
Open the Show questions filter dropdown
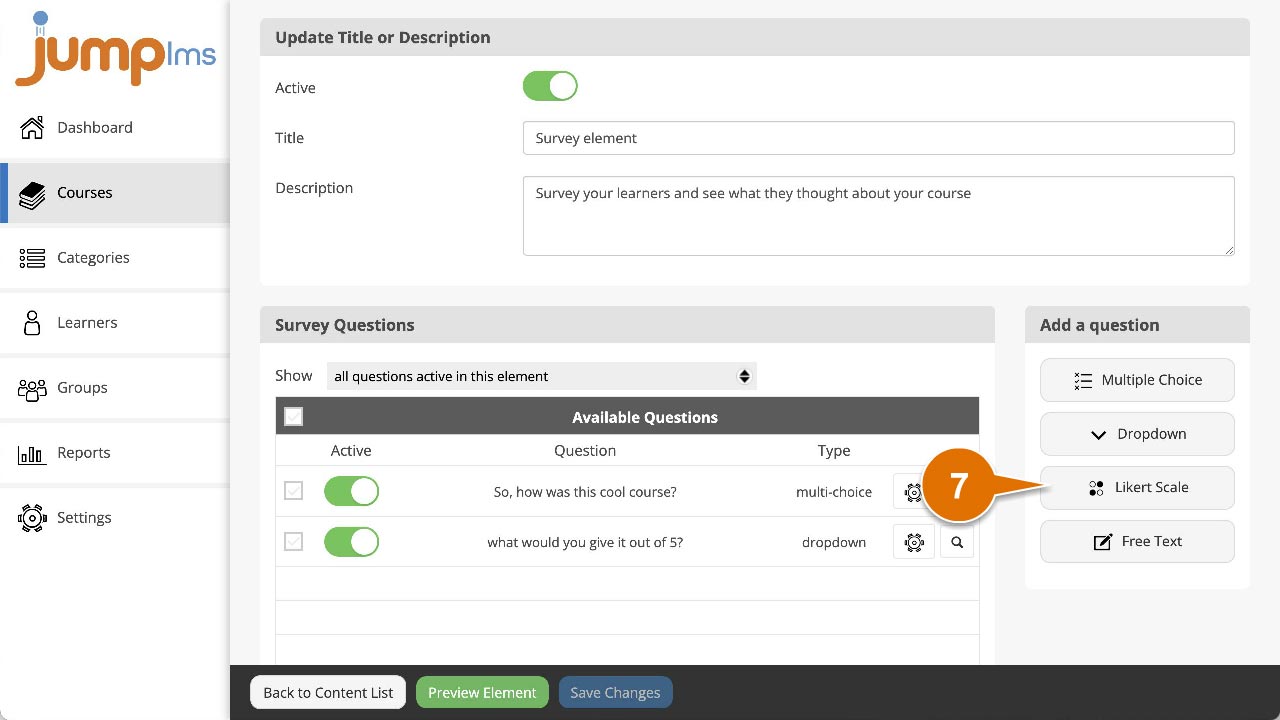541,376
